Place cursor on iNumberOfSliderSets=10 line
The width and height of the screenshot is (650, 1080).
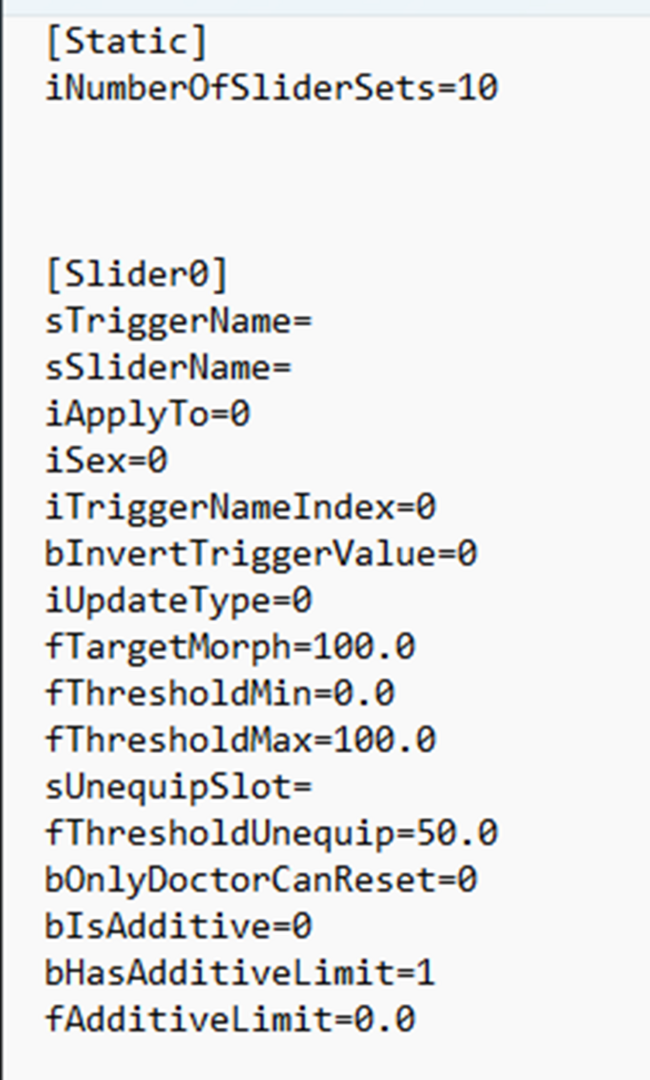pos(272,88)
